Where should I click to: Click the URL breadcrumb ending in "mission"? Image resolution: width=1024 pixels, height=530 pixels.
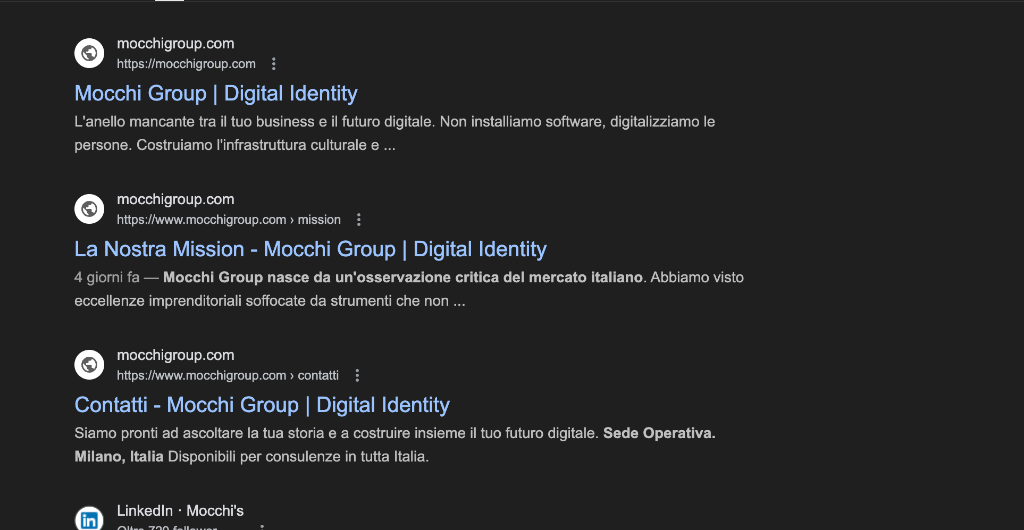(228, 220)
